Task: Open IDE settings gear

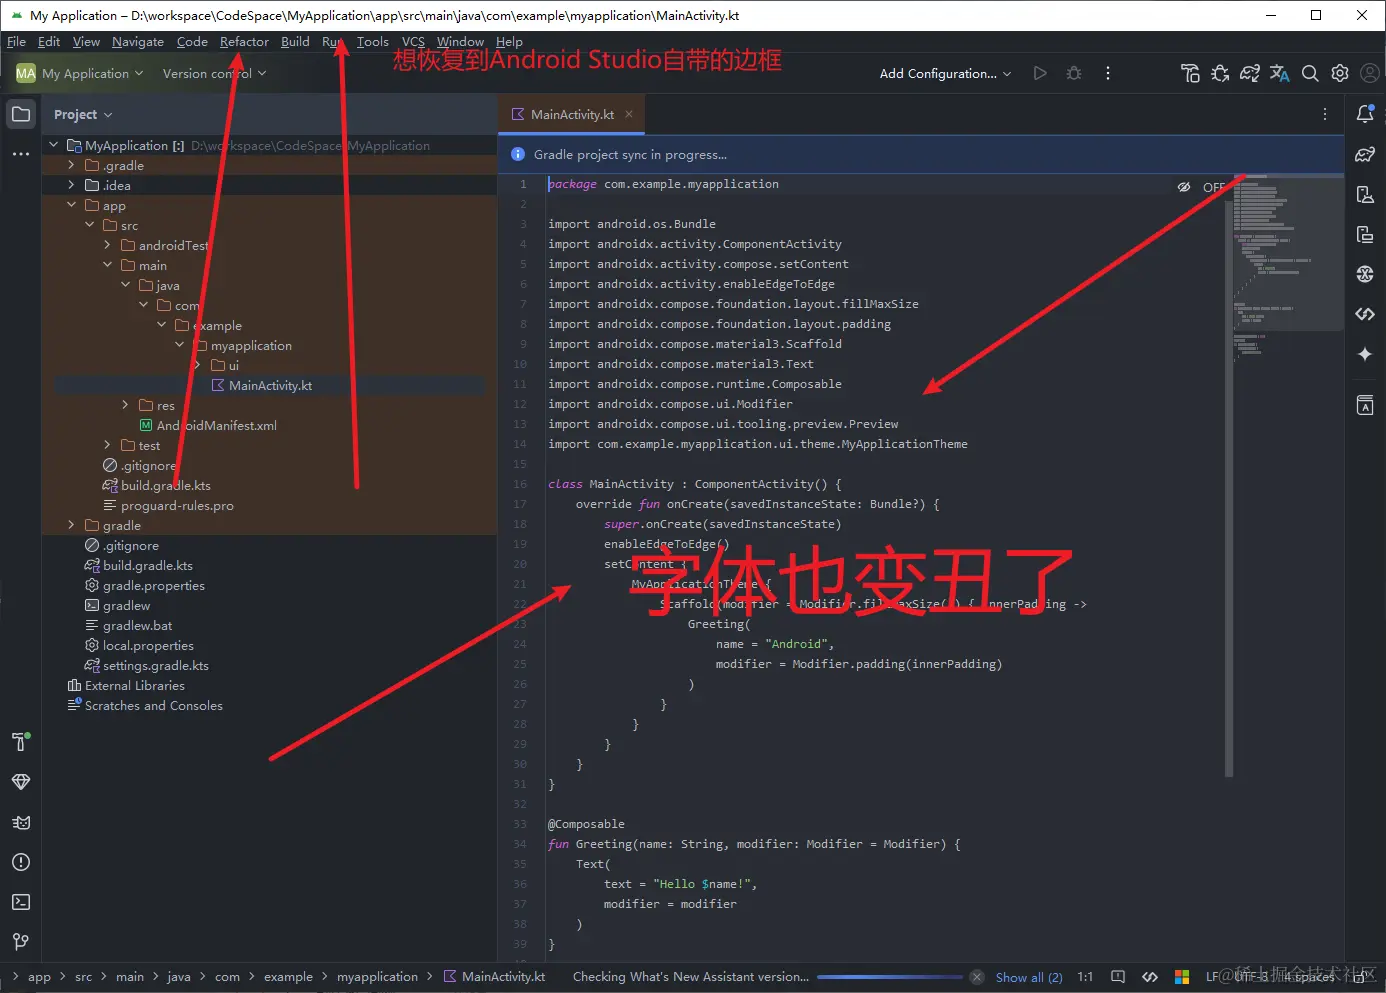Action: pyautogui.click(x=1340, y=73)
